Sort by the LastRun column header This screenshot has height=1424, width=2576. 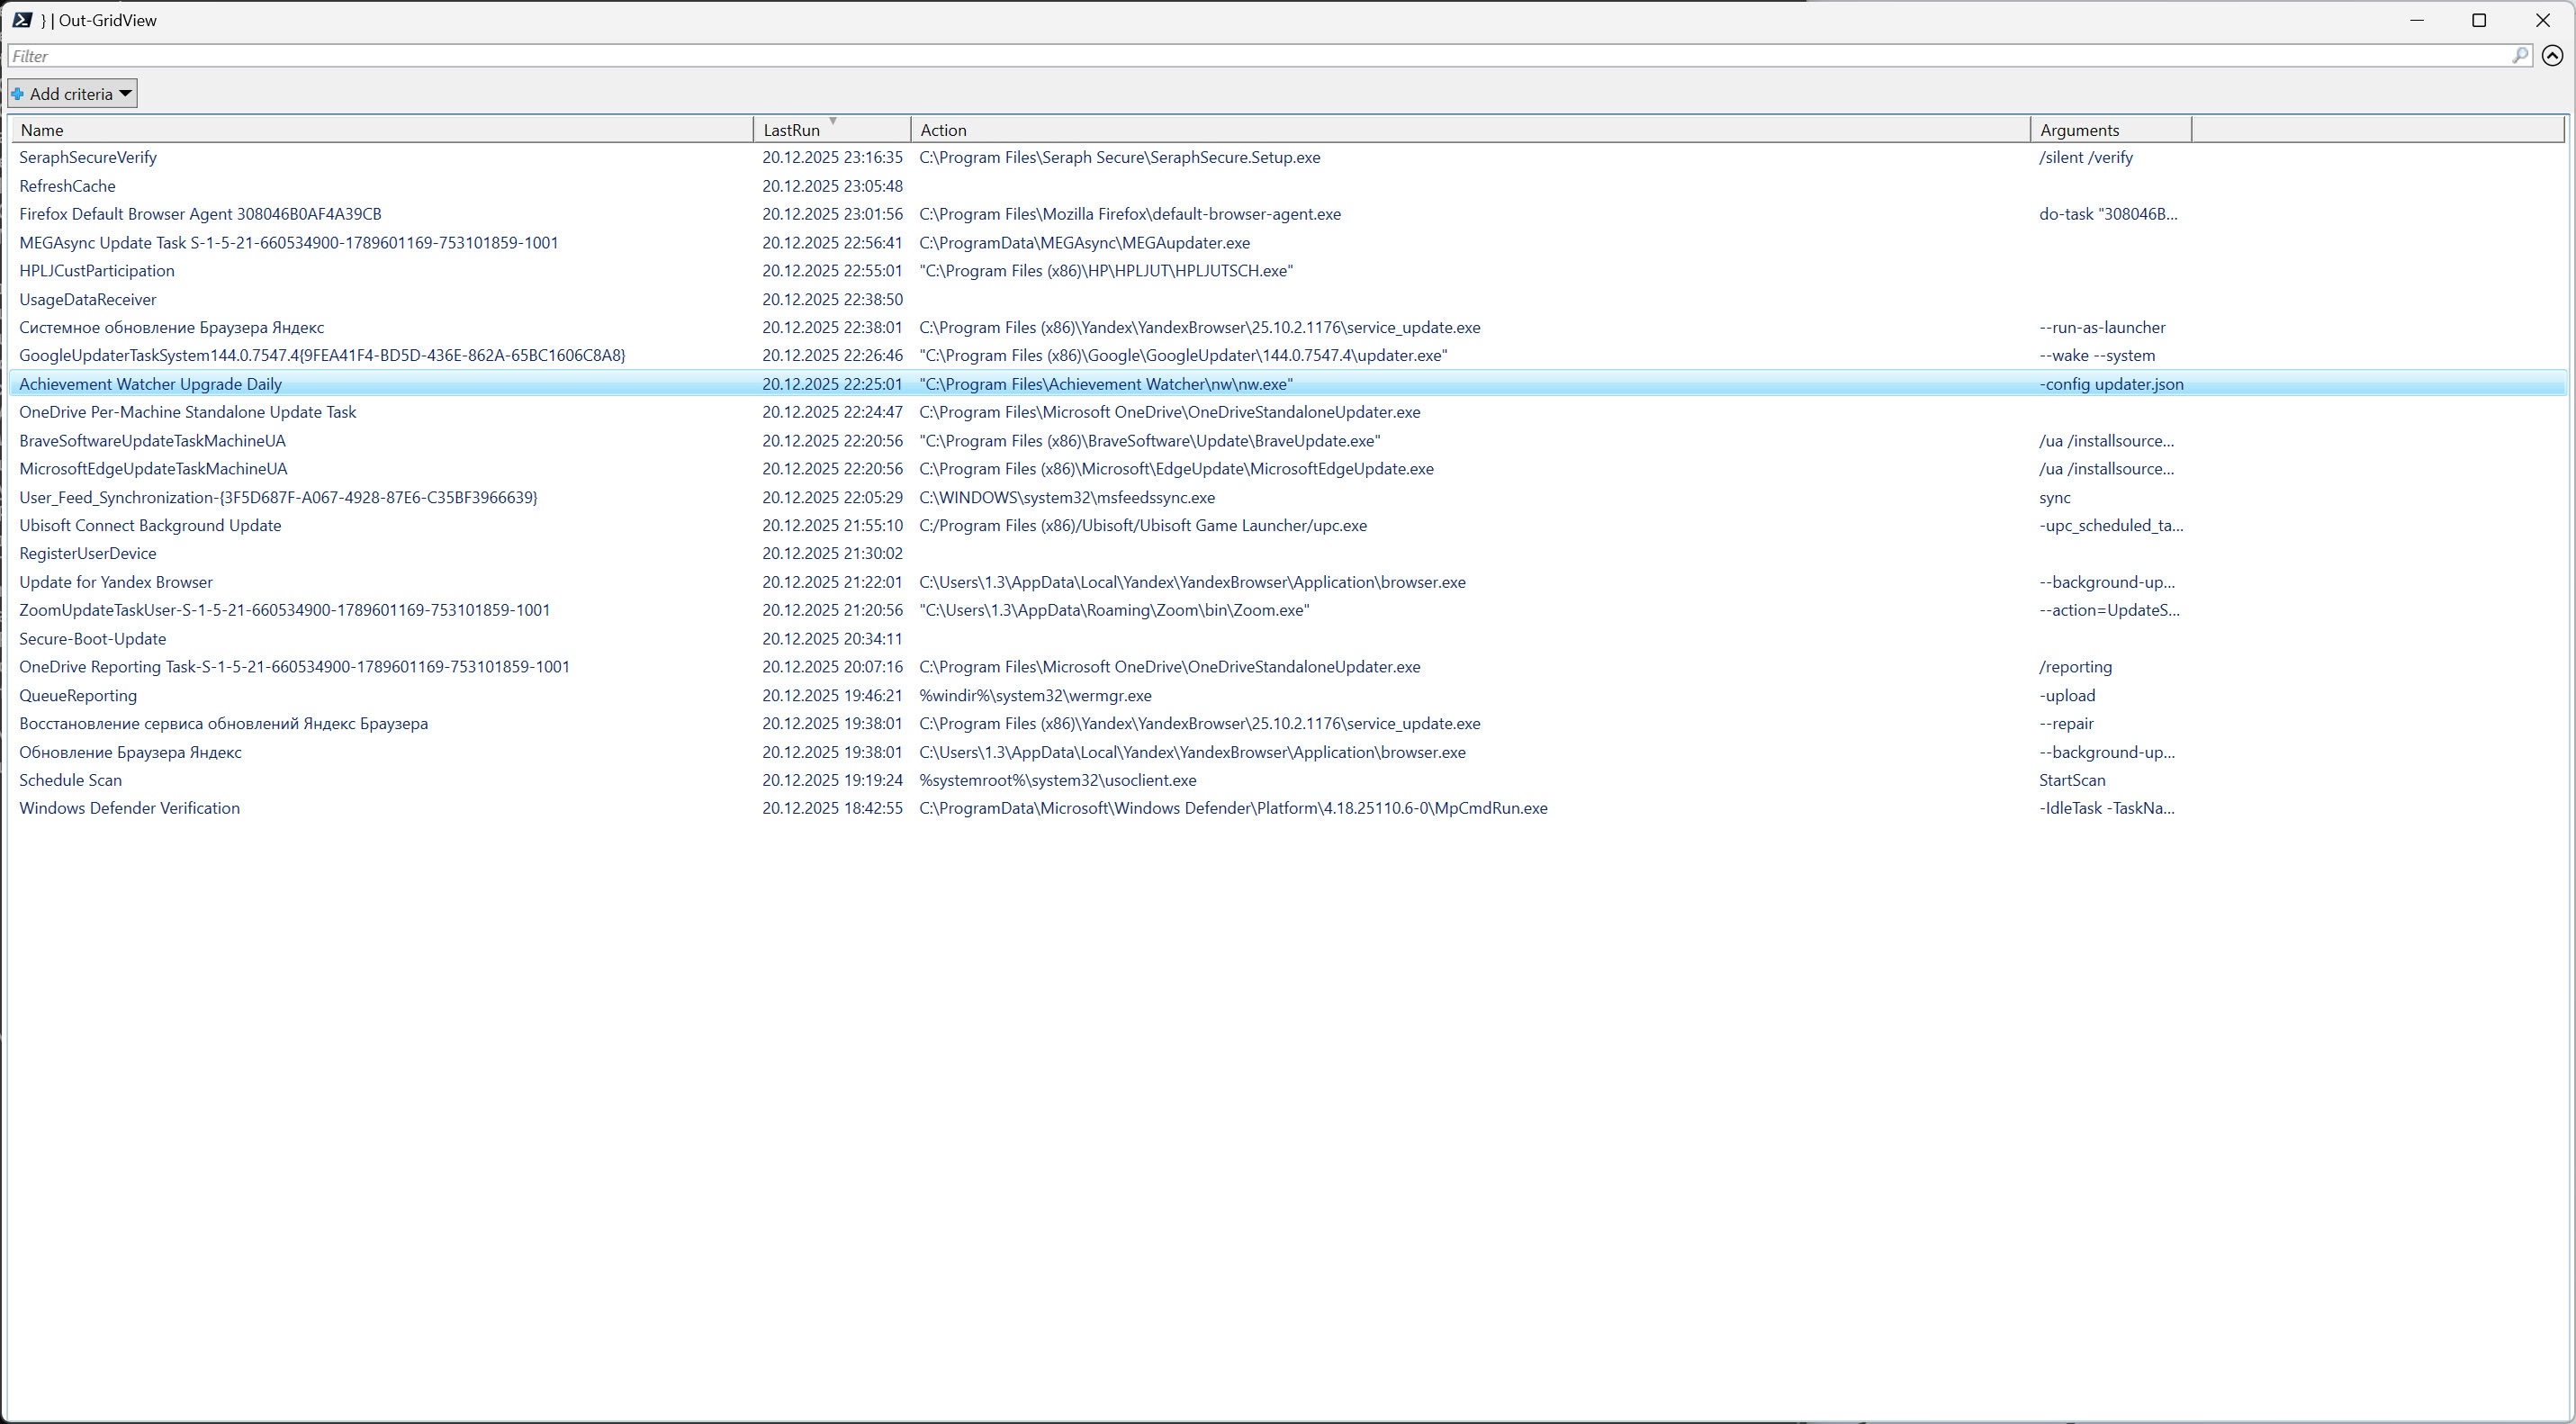tap(791, 130)
